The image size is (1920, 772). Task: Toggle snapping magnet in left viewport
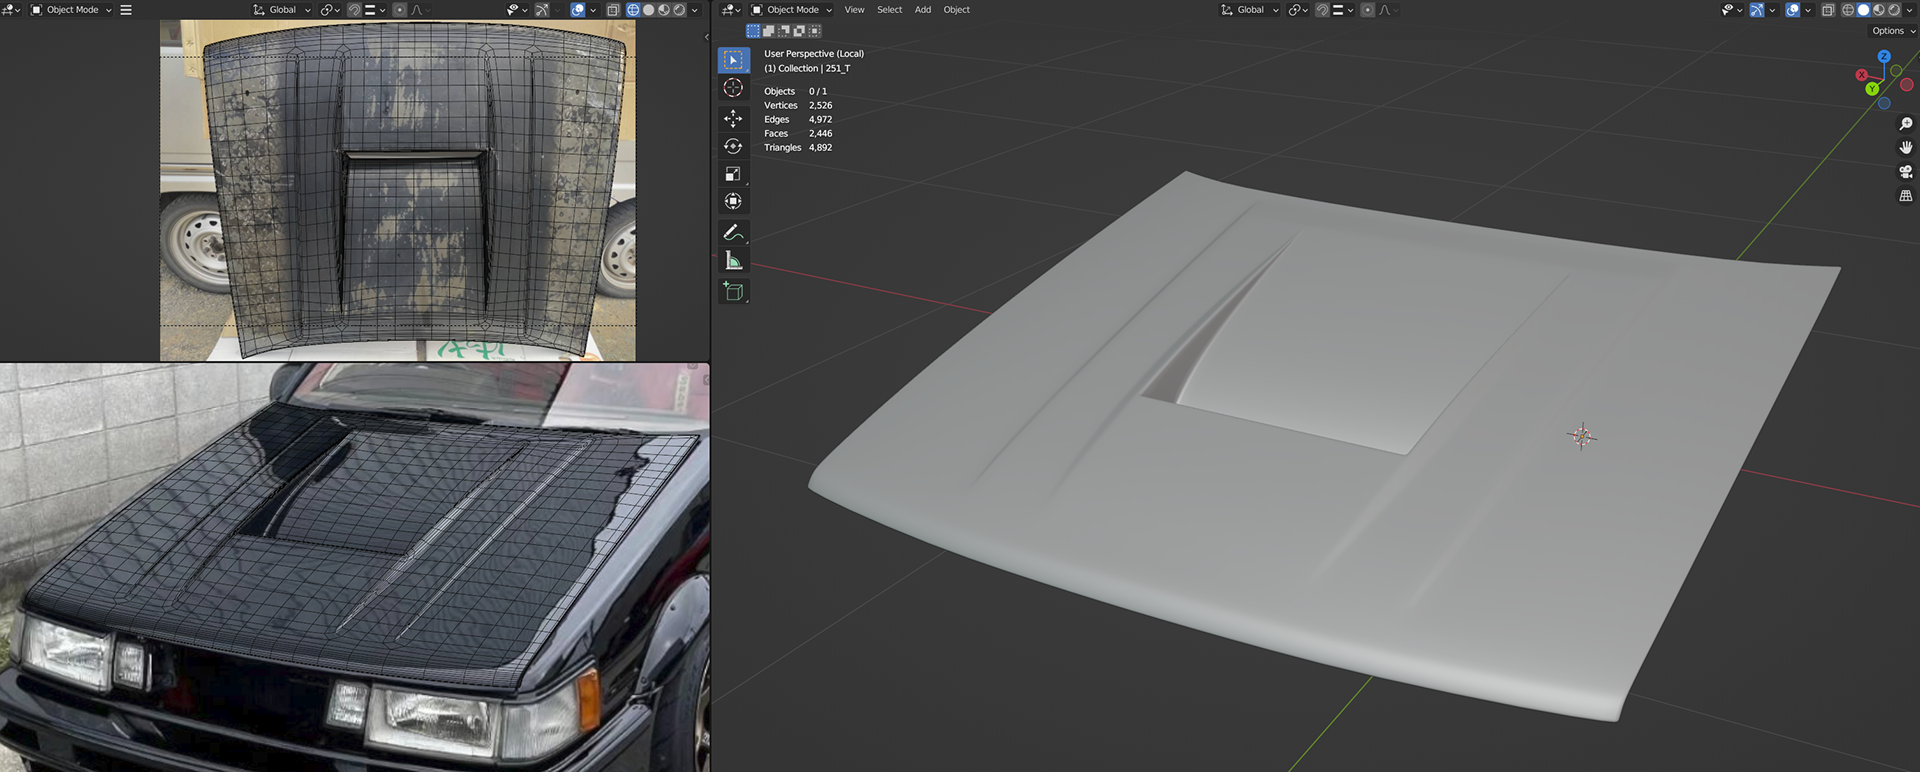(354, 10)
